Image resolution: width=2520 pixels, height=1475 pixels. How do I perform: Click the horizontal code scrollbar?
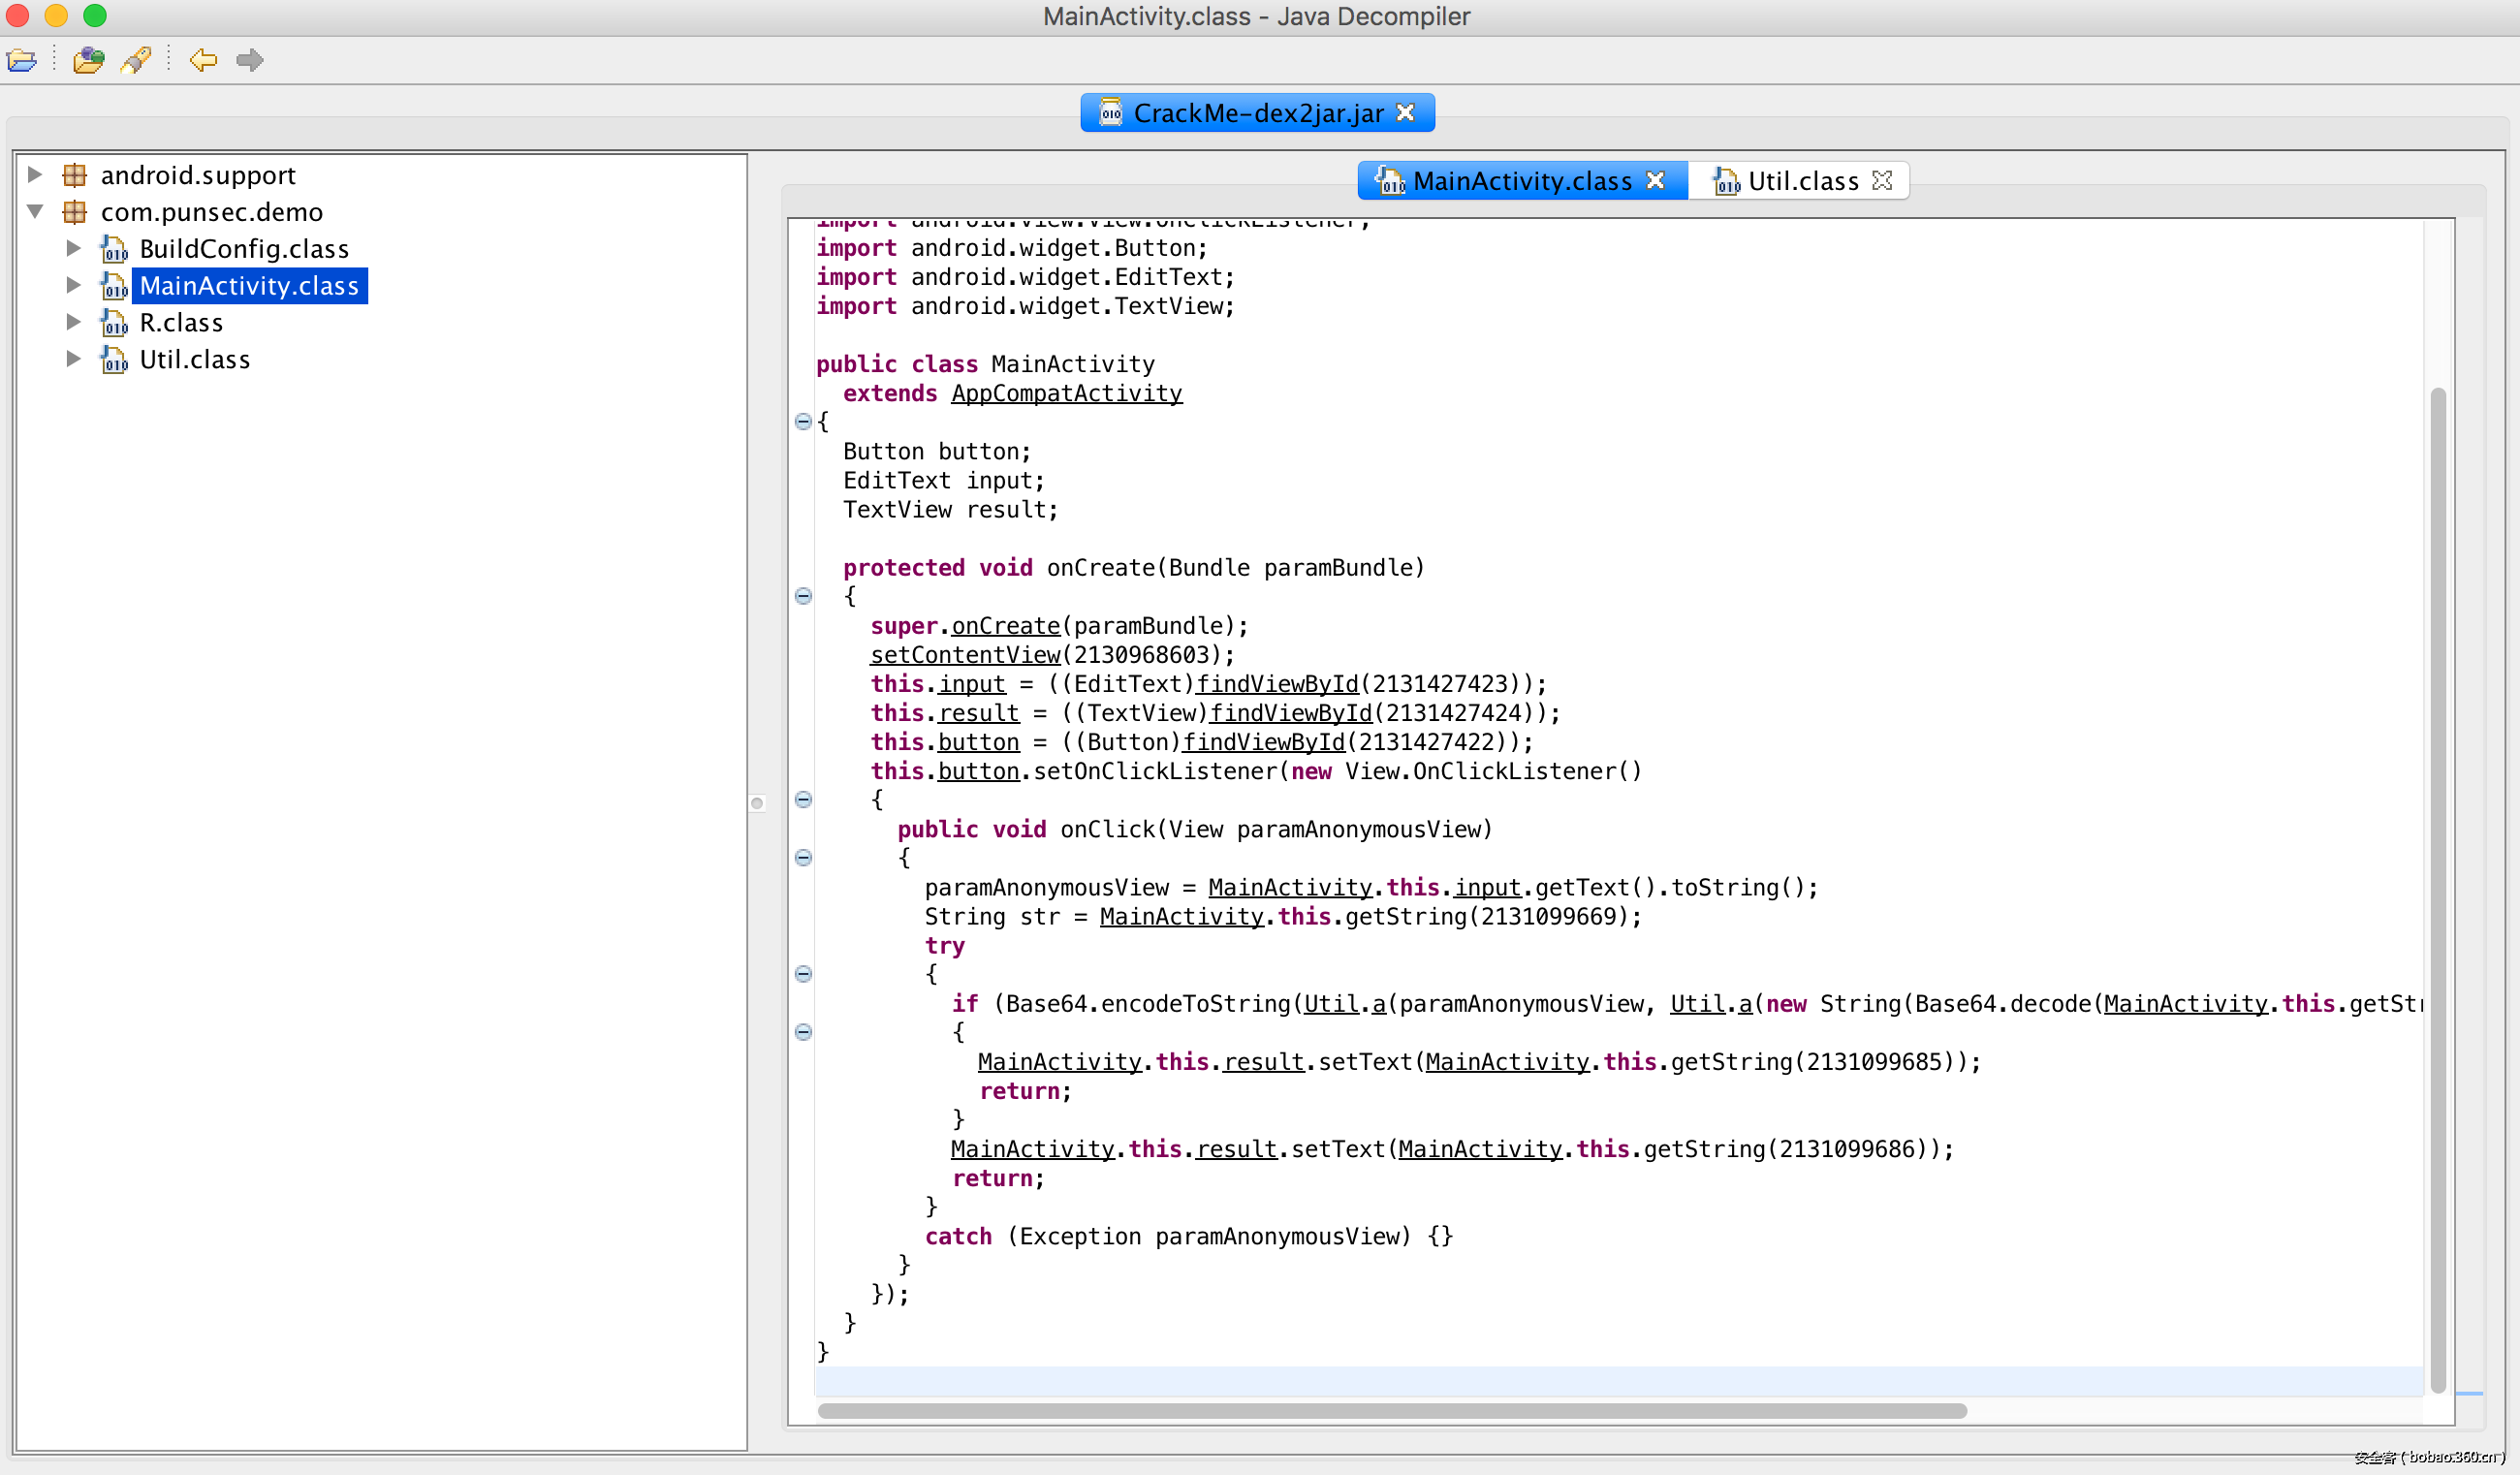point(1391,1410)
